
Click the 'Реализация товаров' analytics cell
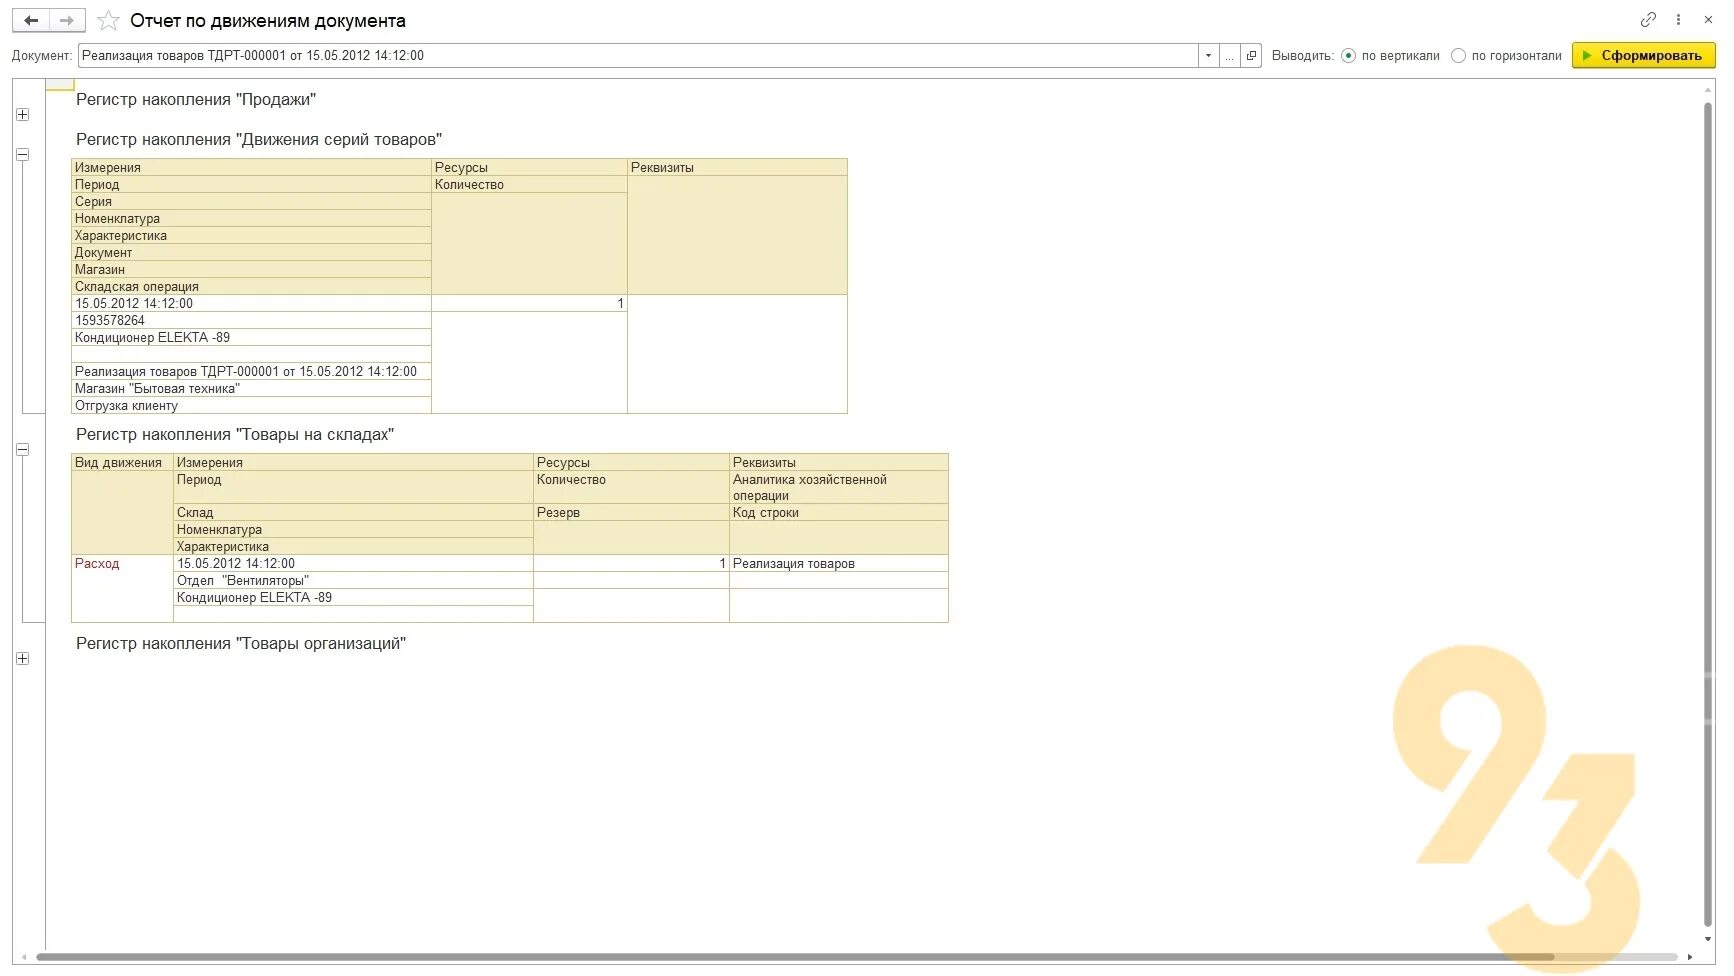click(x=838, y=564)
